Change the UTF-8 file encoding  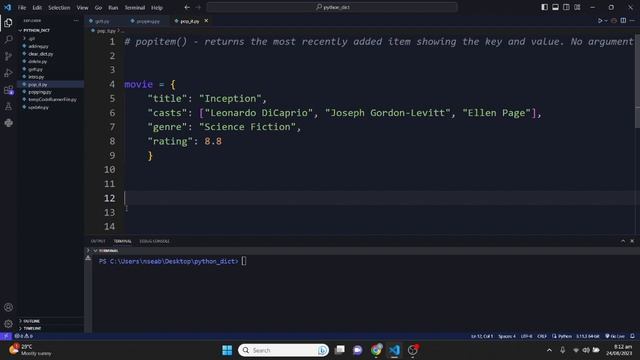tap(527, 336)
